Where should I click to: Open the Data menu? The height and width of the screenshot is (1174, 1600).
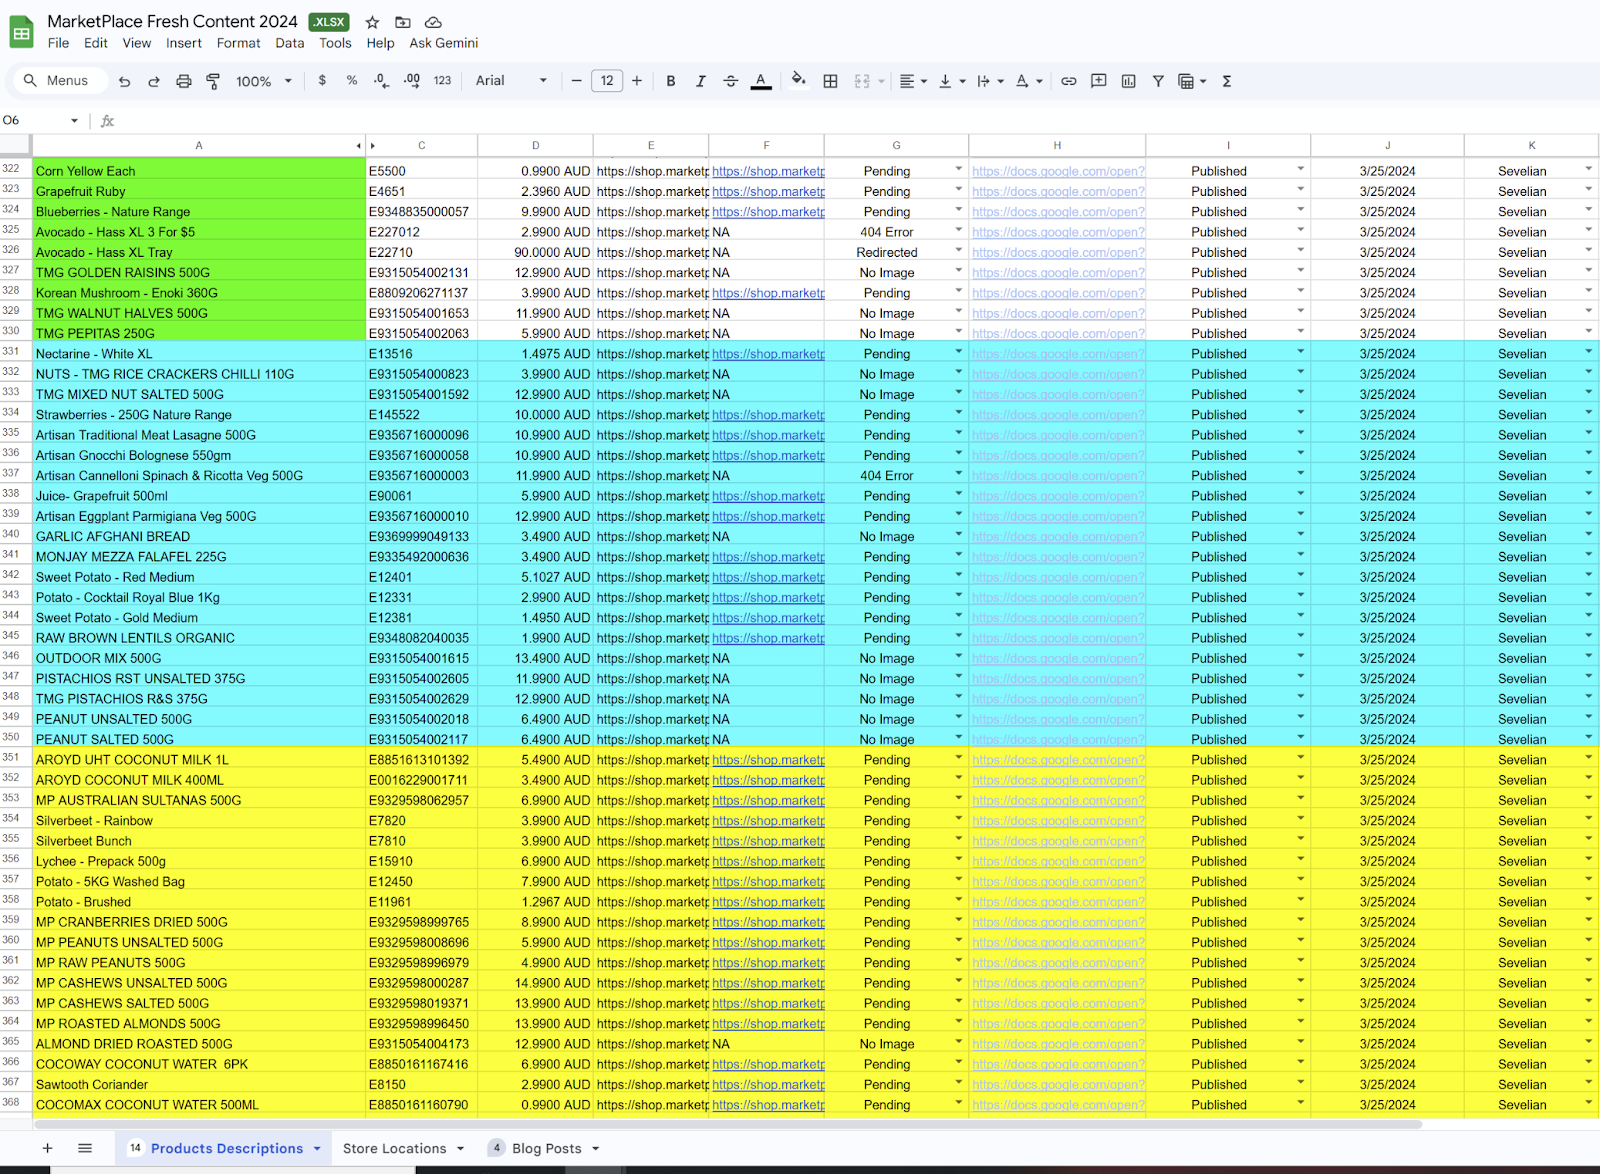290,43
